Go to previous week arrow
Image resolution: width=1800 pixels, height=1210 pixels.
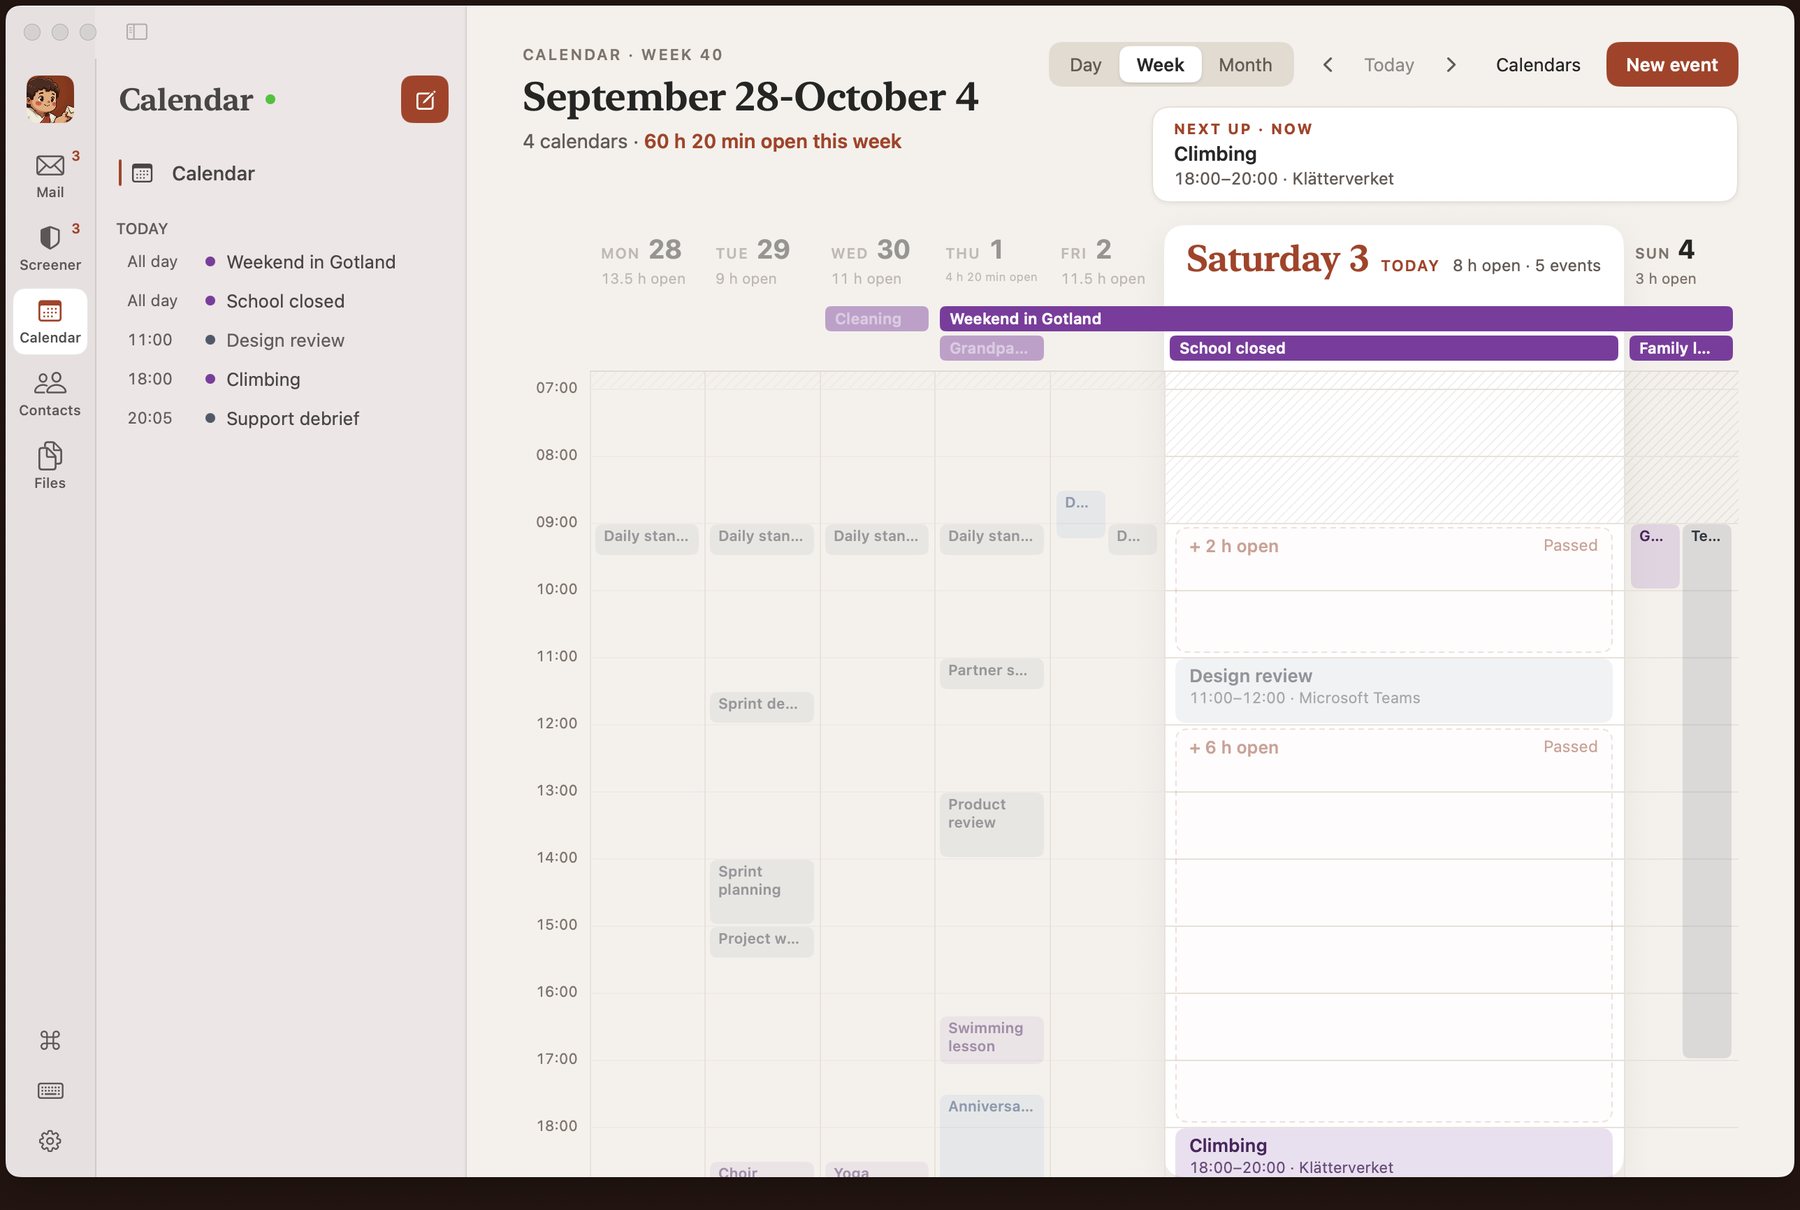(x=1327, y=65)
